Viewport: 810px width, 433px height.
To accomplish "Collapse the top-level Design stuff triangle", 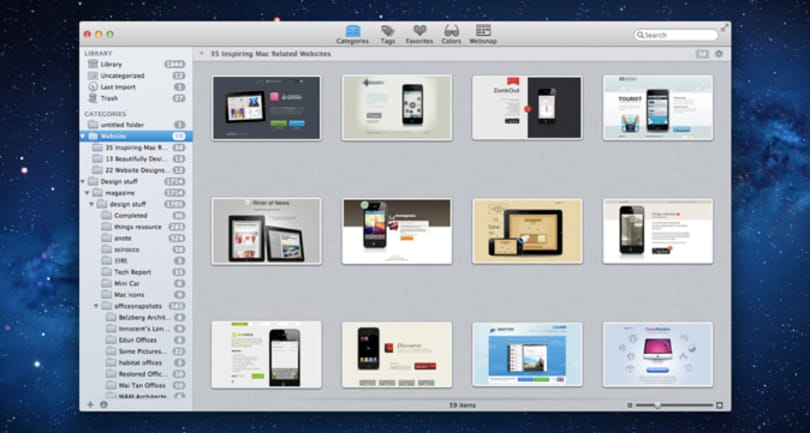I will (x=83, y=181).
